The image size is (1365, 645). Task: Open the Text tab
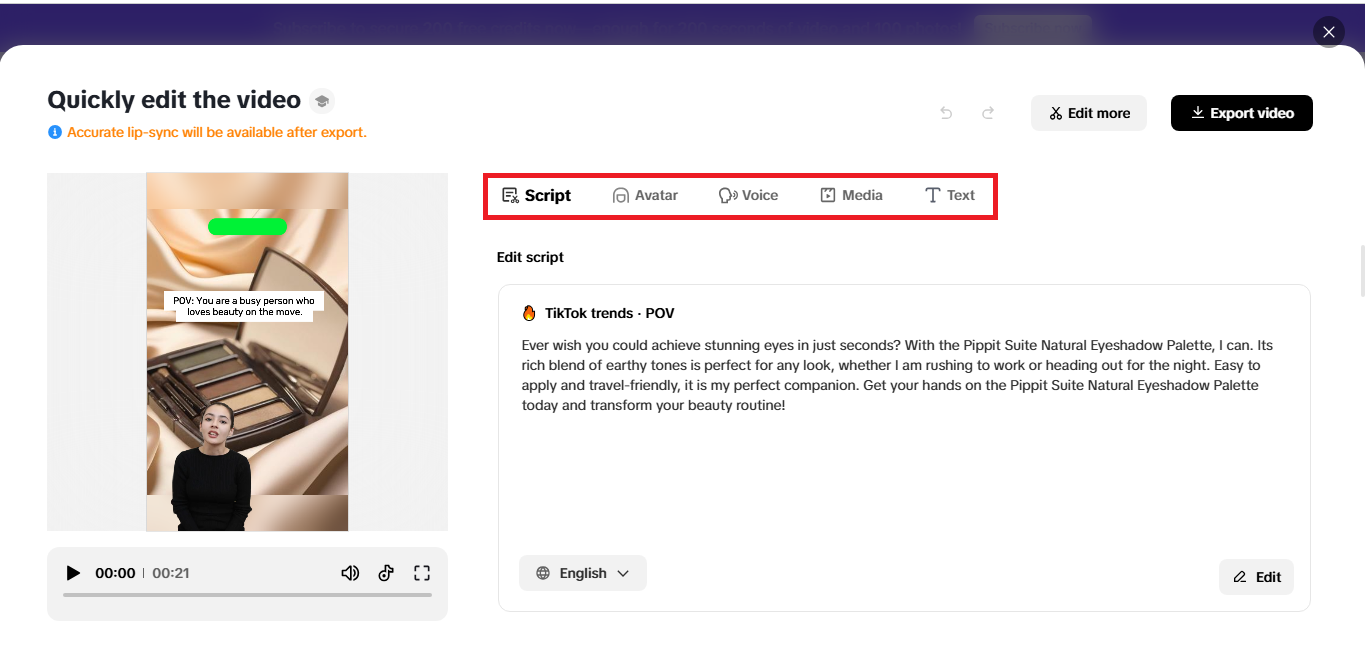pyautogui.click(x=950, y=195)
